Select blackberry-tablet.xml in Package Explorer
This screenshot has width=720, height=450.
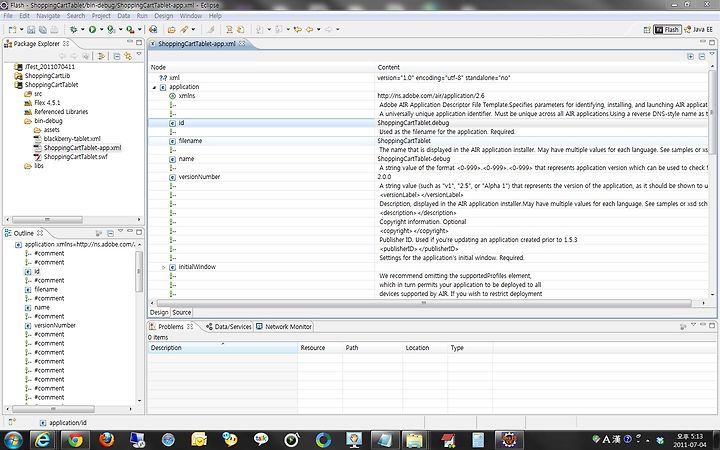click(x=67, y=139)
